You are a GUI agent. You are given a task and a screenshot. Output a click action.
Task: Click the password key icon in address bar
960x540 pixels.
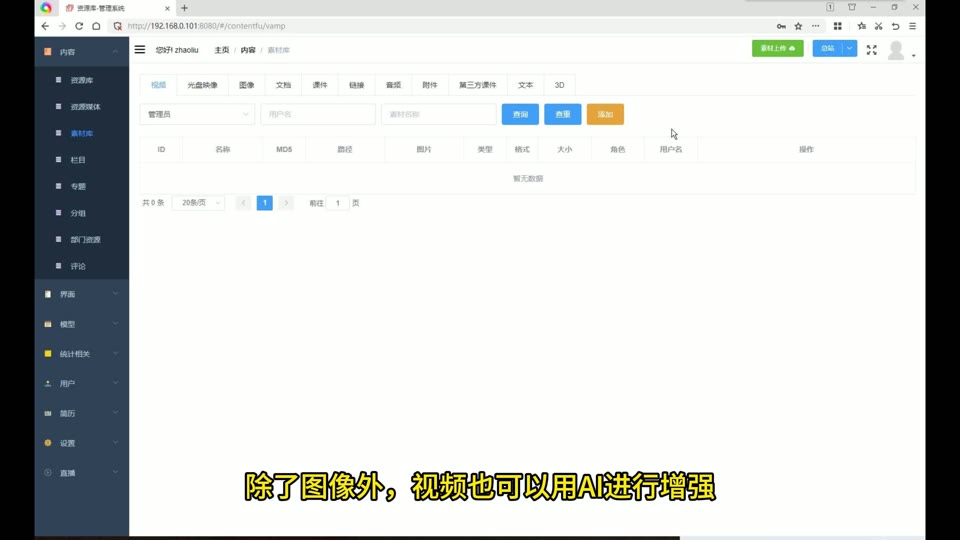pos(781,26)
